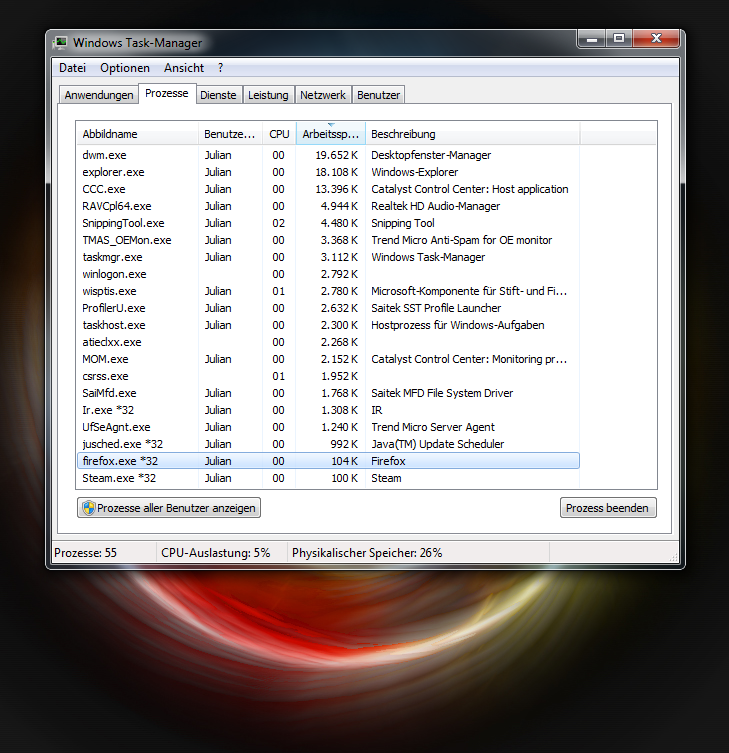Viewport: 729px width, 753px height.
Task: Select the firefox.exe *32 process
Action: pos(328,461)
